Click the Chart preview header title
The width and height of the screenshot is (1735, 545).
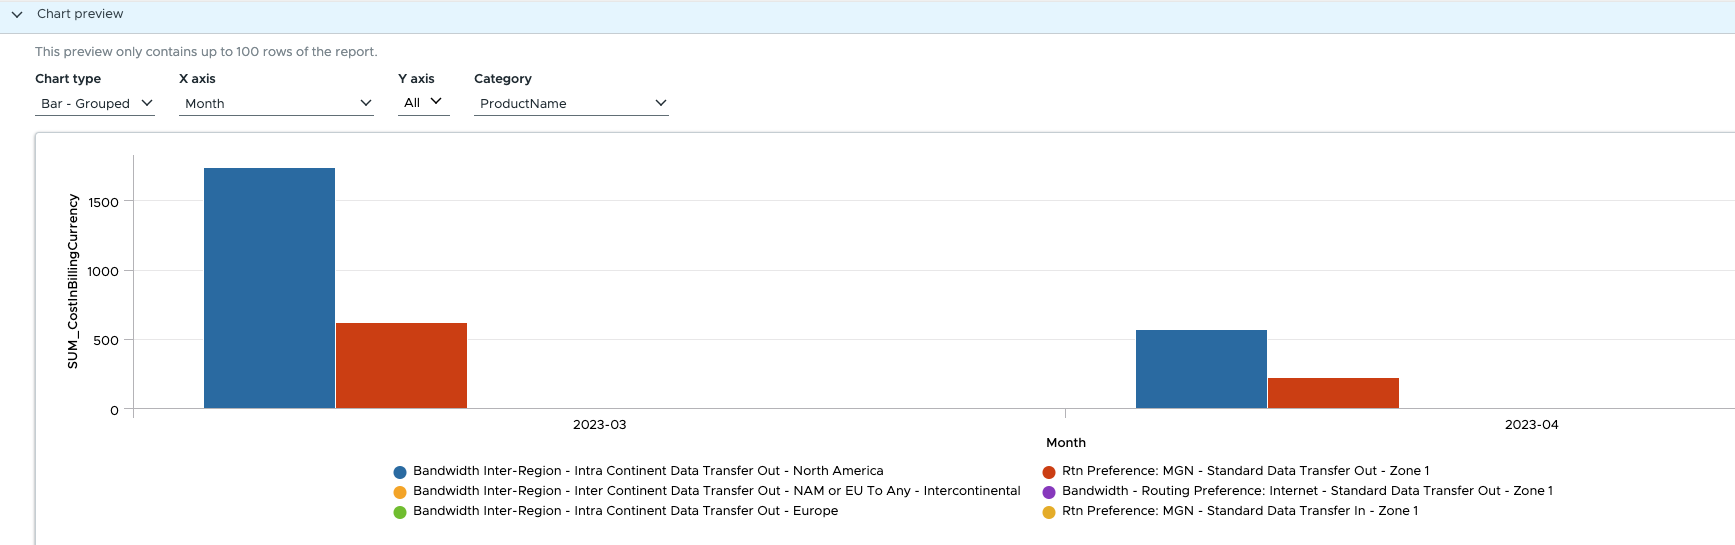click(80, 14)
